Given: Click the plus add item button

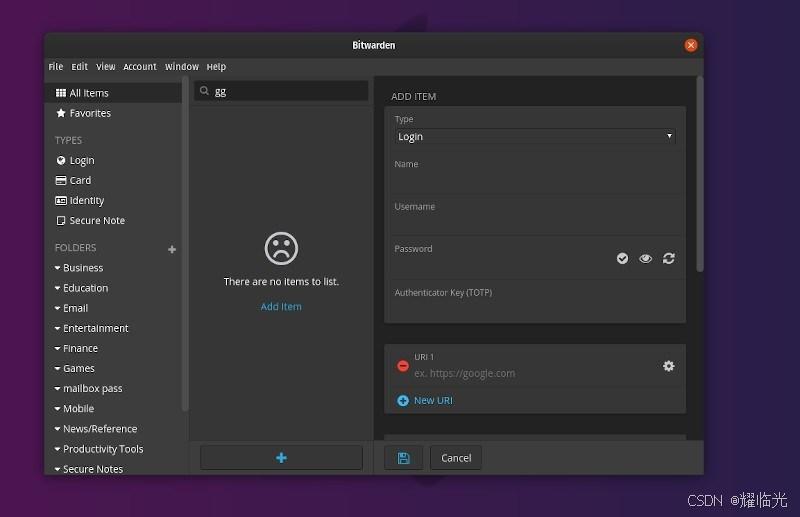Looking at the screenshot, I should coord(281,457).
